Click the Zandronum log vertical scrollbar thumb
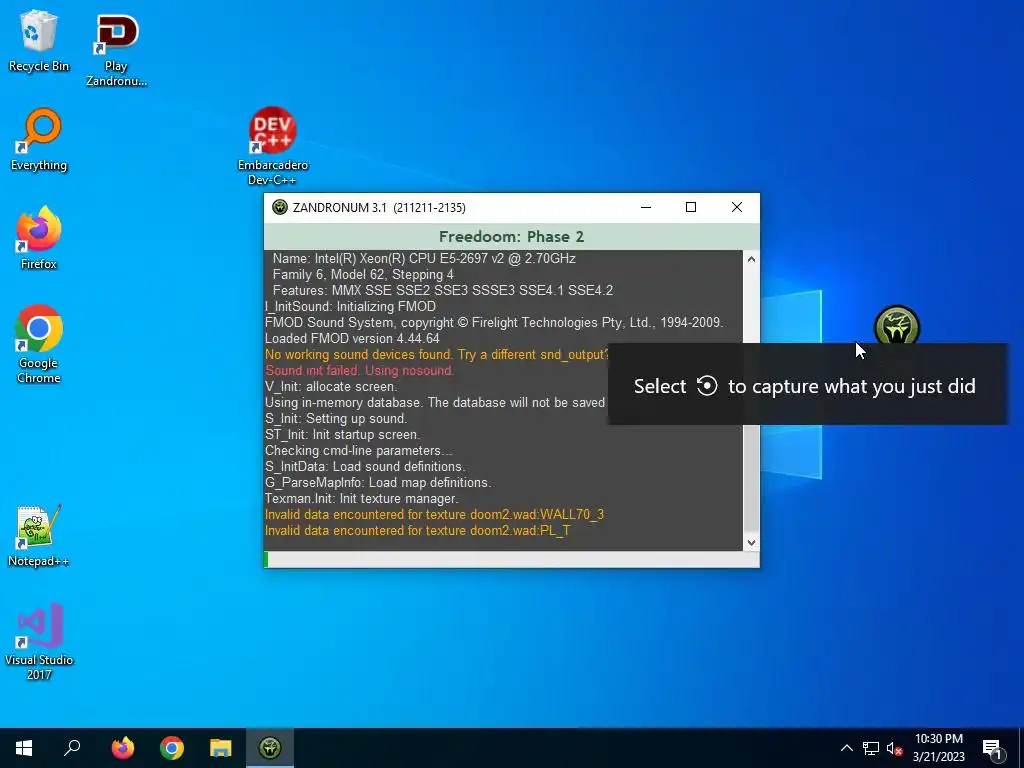Viewport: 1024px width, 768px height. coord(751,477)
